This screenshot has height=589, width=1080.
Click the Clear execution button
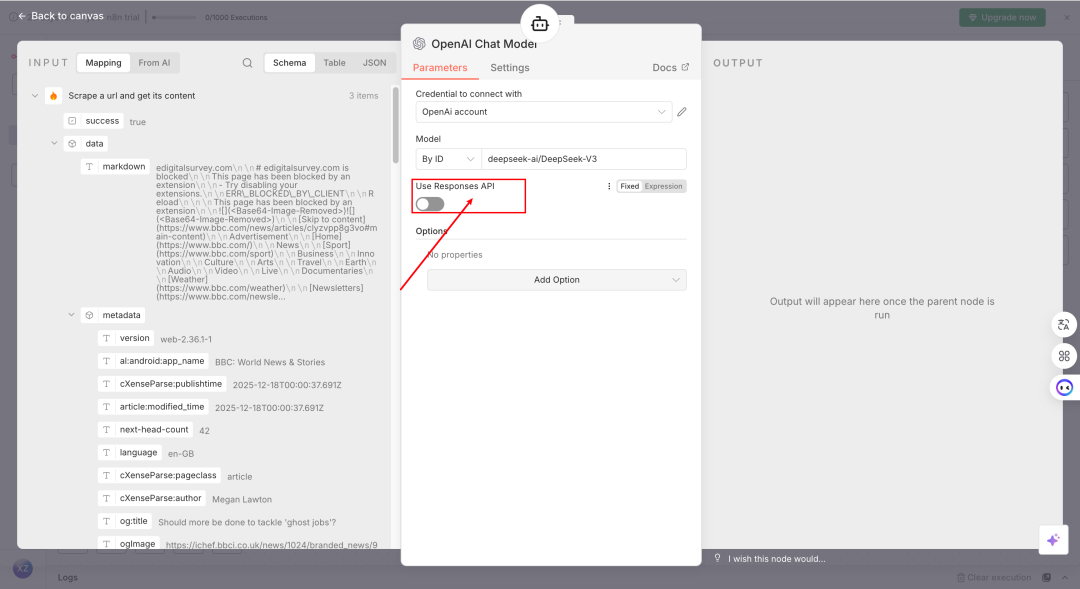pyautogui.click(x=994, y=577)
